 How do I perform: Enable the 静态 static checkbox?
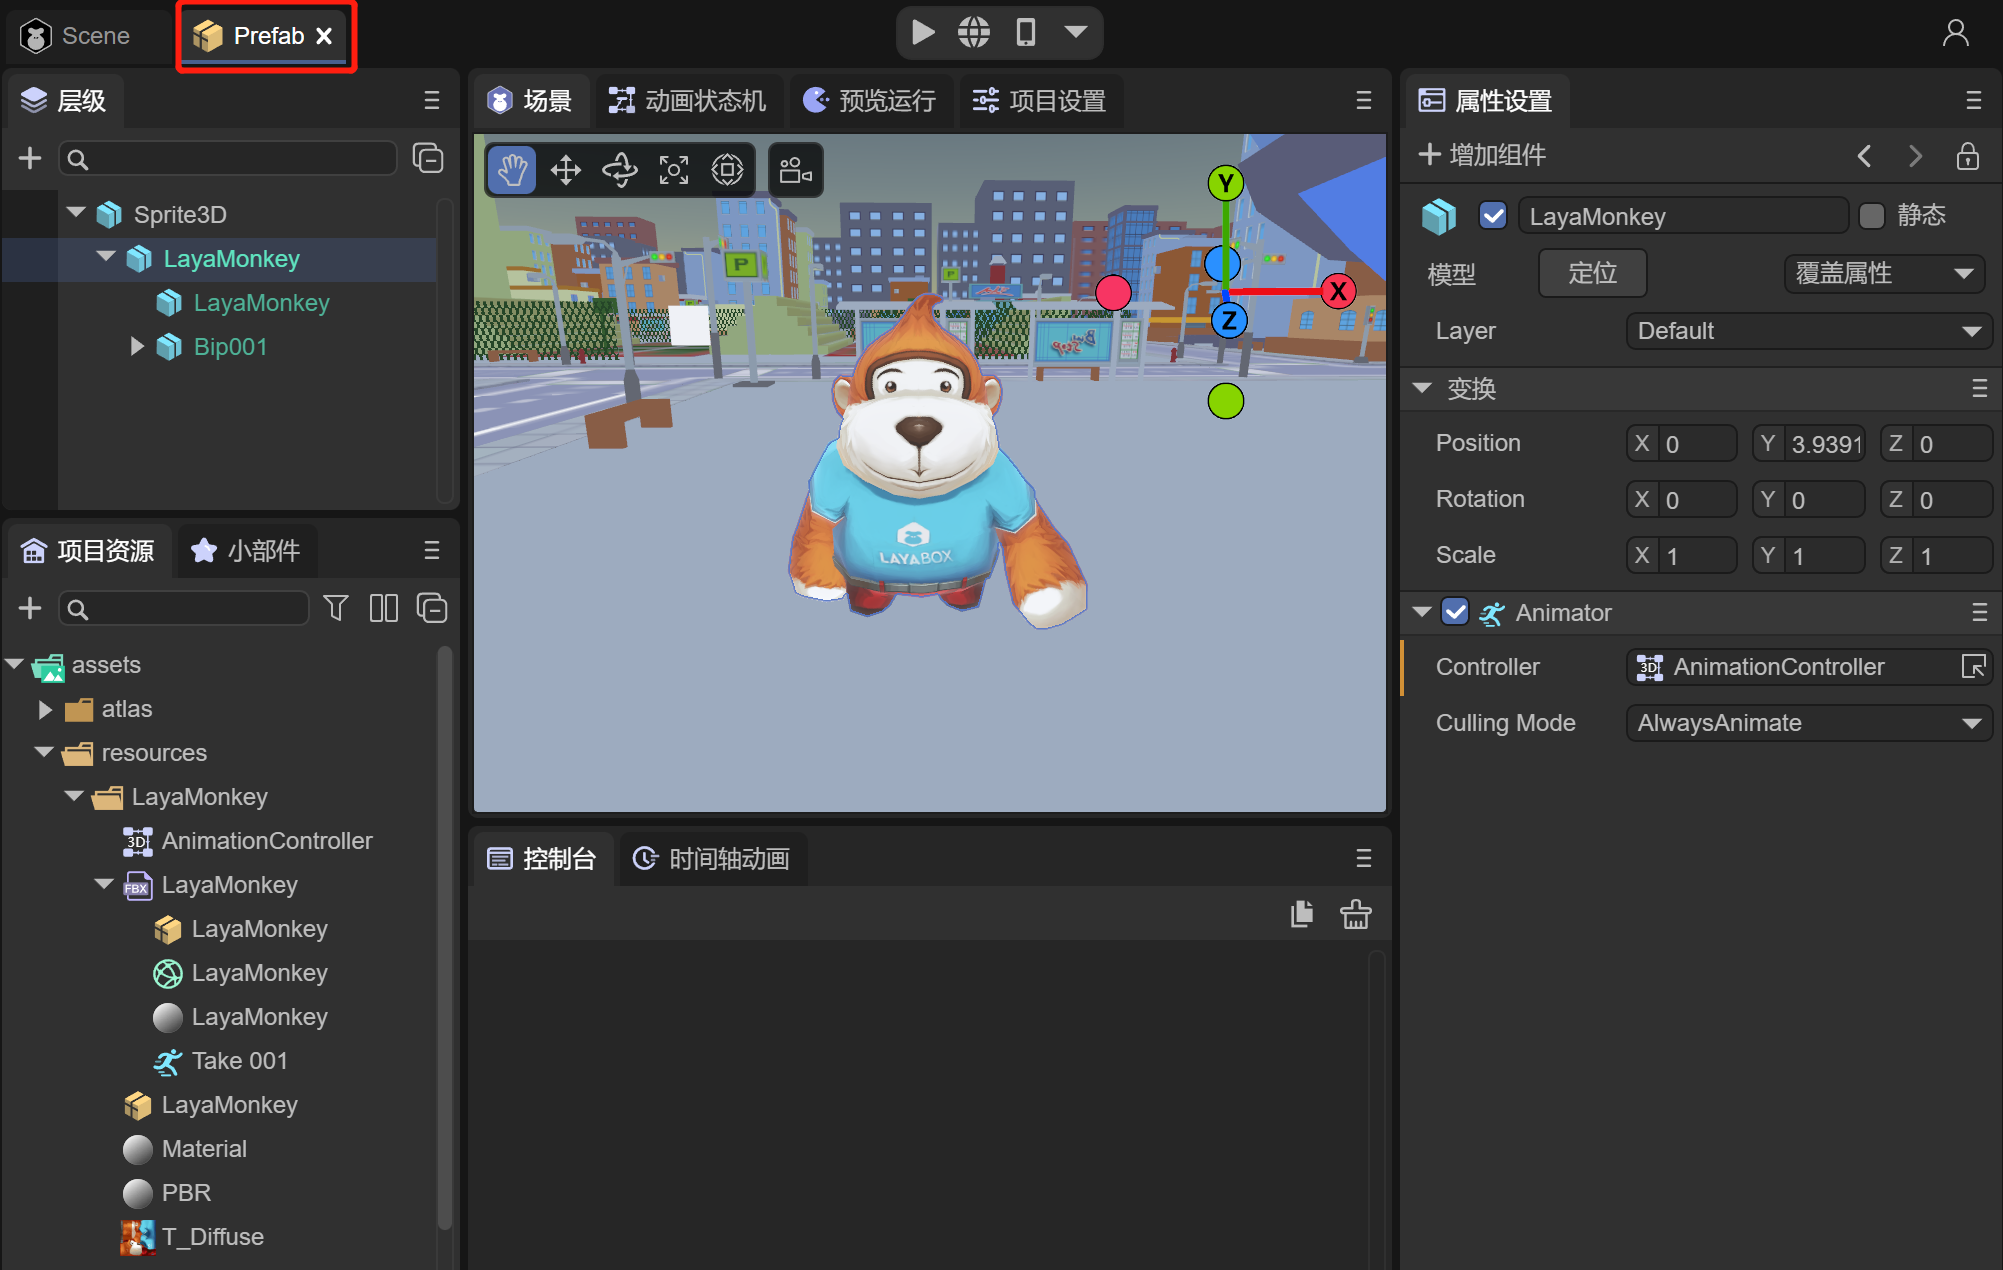(1871, 216)
